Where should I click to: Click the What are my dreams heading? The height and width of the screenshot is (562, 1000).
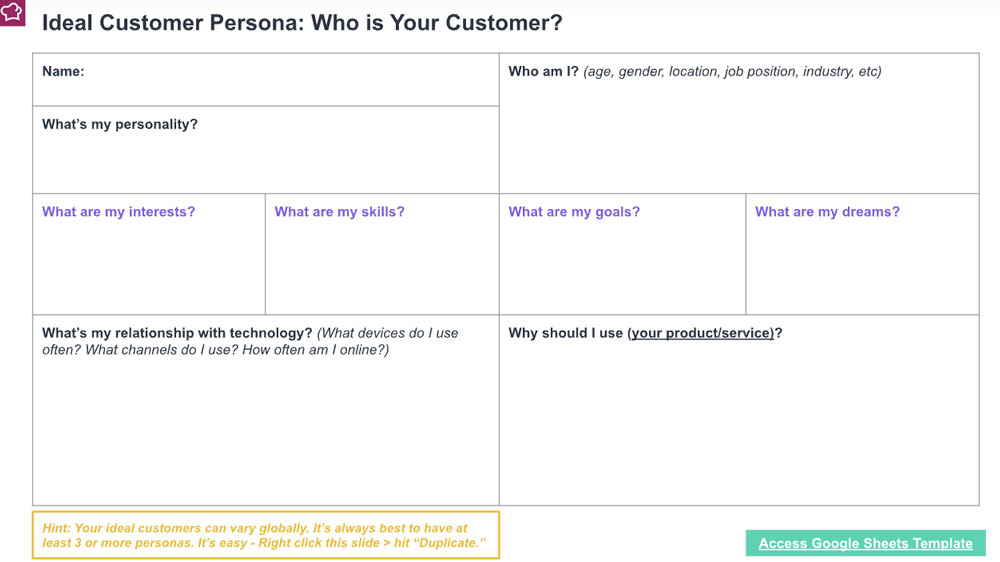[827, 212]
